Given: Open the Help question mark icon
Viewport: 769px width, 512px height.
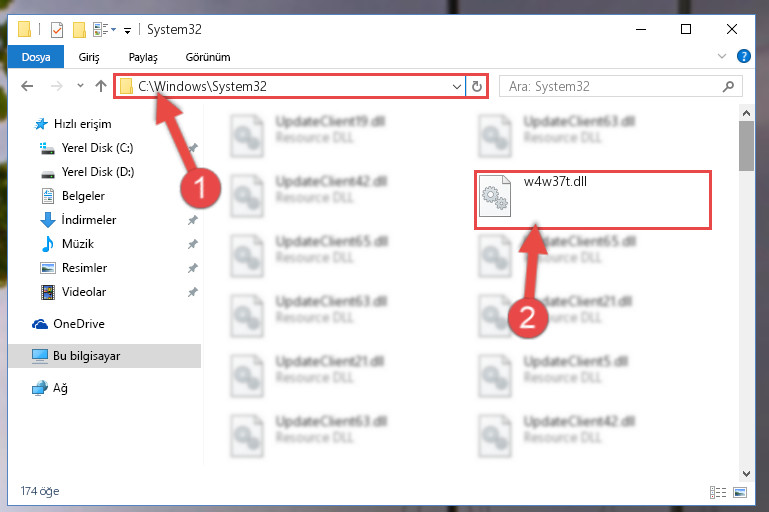Looking at the screenshot, I should coord(743,56).
